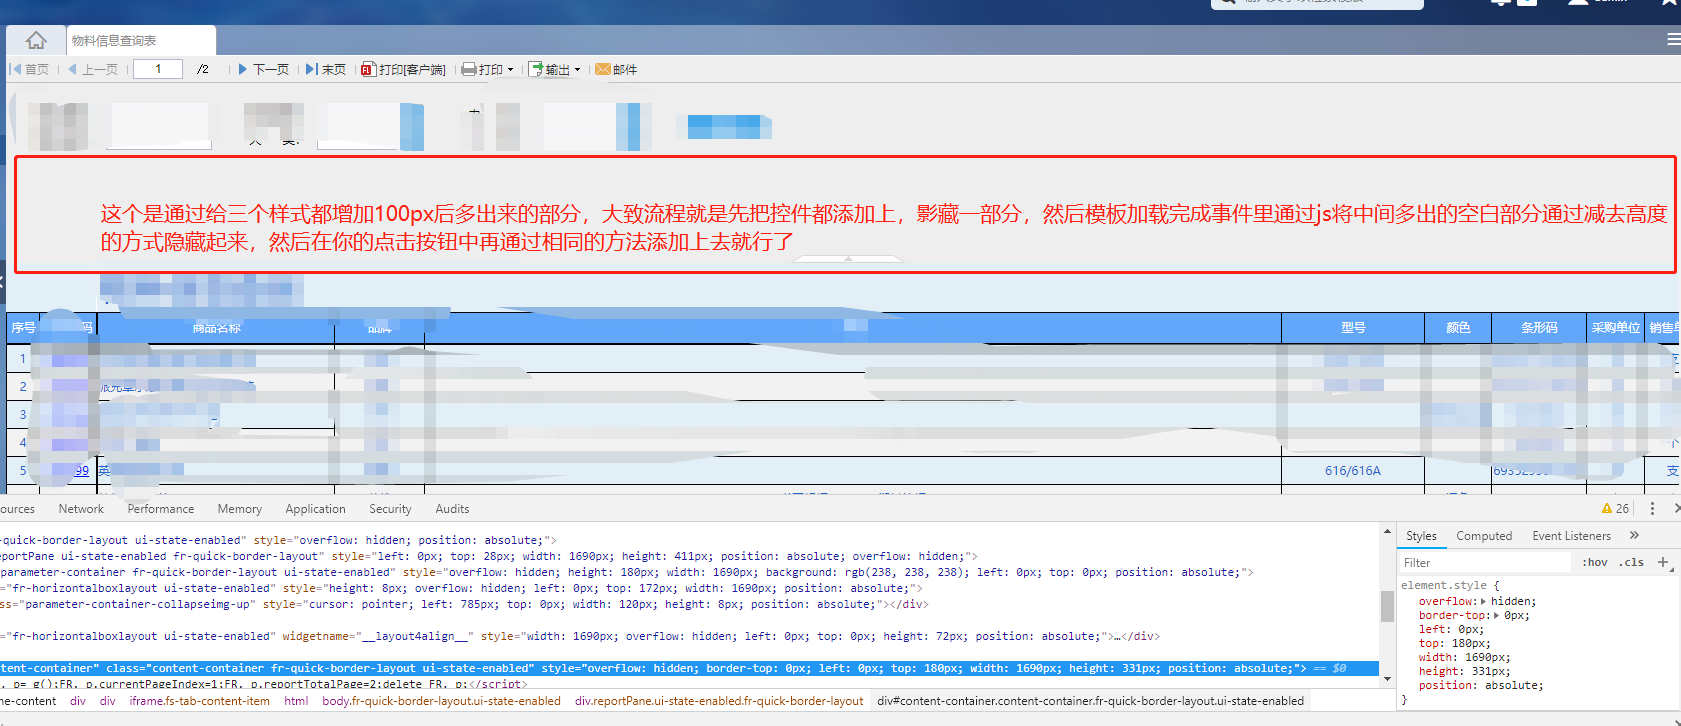Viewport: 1681px width, 726px height.
Task: Switch to the Styles pane tab
Action: coord(1421,536)
